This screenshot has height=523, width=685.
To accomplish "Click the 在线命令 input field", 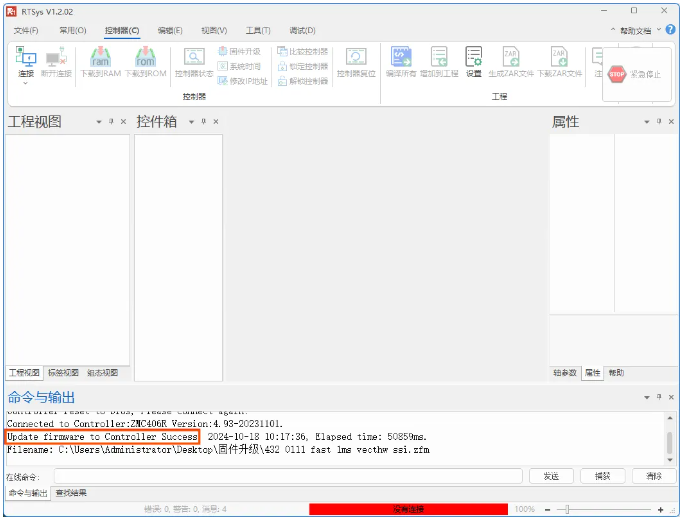I will click(x=288, y=476).
